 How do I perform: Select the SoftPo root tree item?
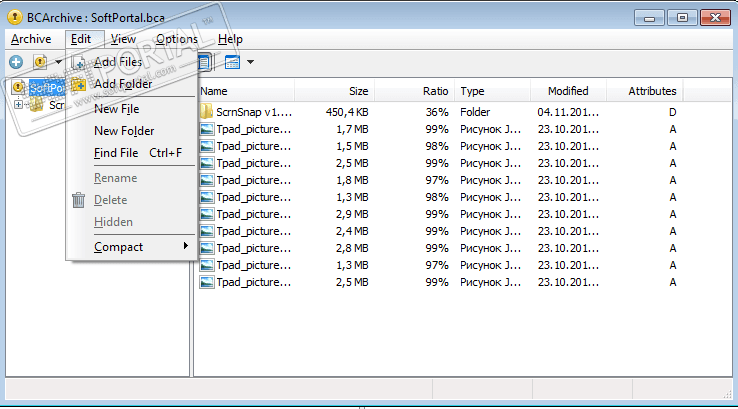(x=47, y=88)
